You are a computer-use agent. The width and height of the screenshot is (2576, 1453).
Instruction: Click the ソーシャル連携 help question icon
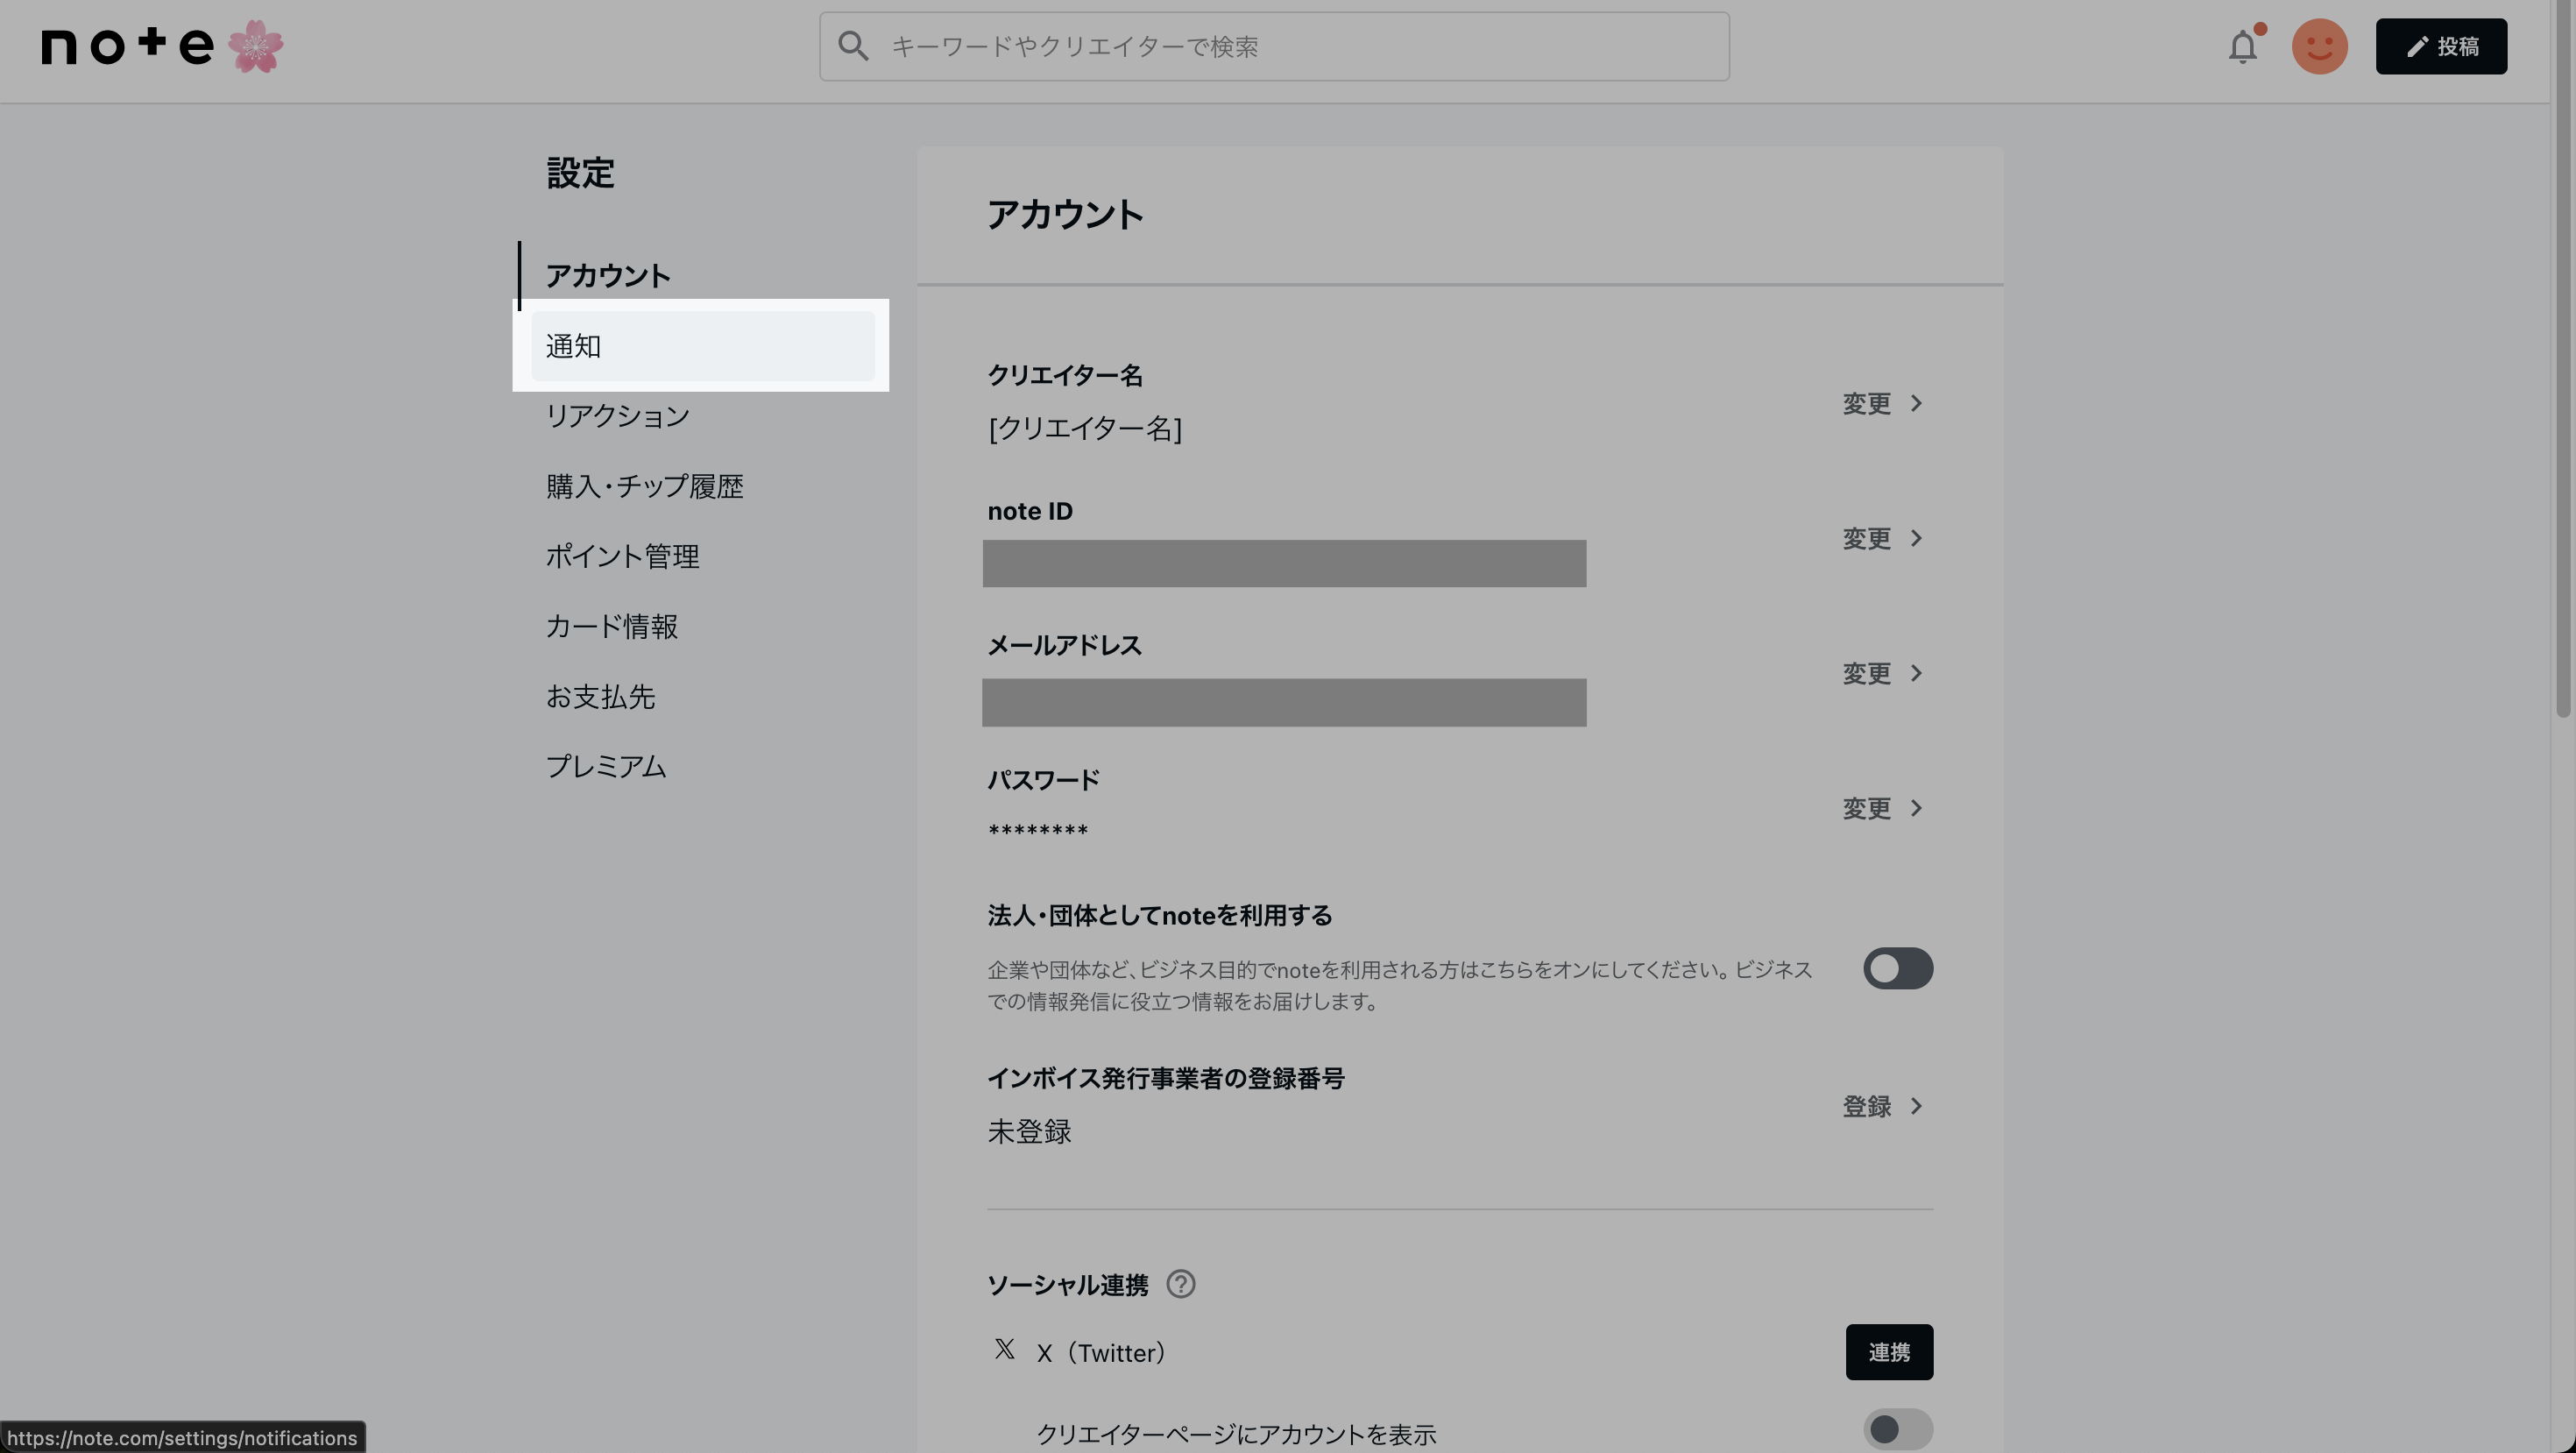point(1181,1284)
